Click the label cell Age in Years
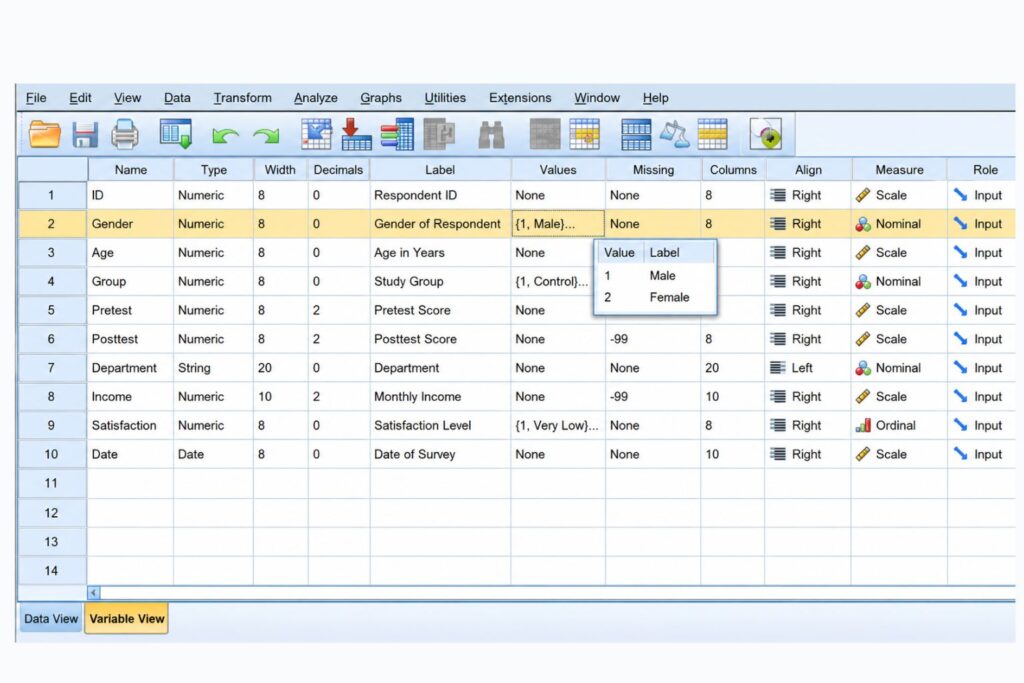 [x=440, y=253]
